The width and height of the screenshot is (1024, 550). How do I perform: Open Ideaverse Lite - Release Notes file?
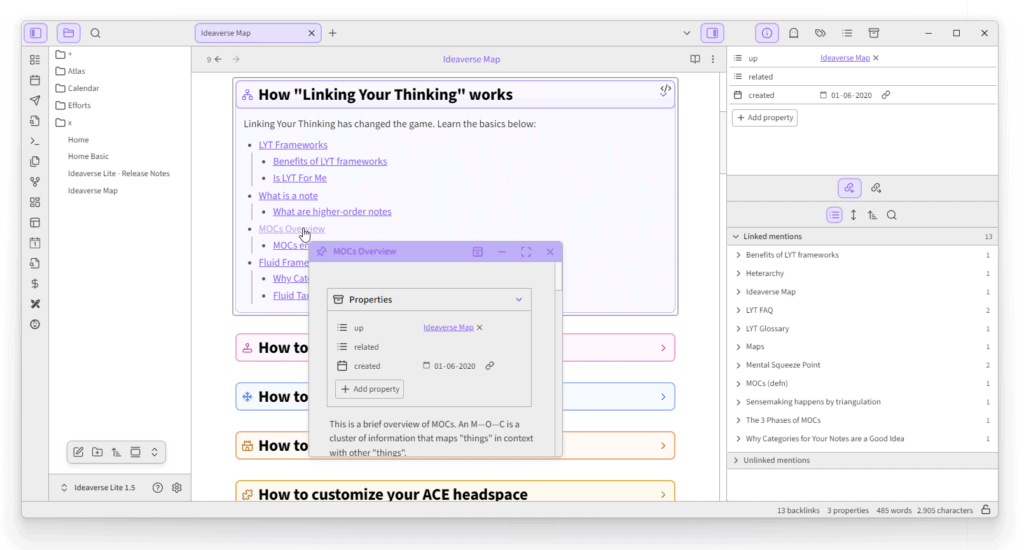pyautogui.click(x=119, y=173)
